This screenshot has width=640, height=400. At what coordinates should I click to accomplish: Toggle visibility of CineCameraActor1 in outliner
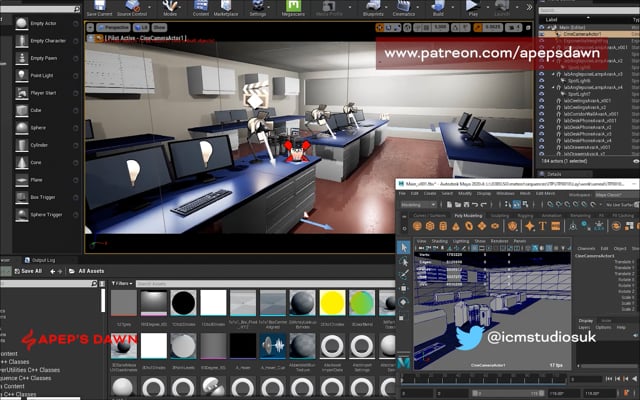tap(542, 34)
